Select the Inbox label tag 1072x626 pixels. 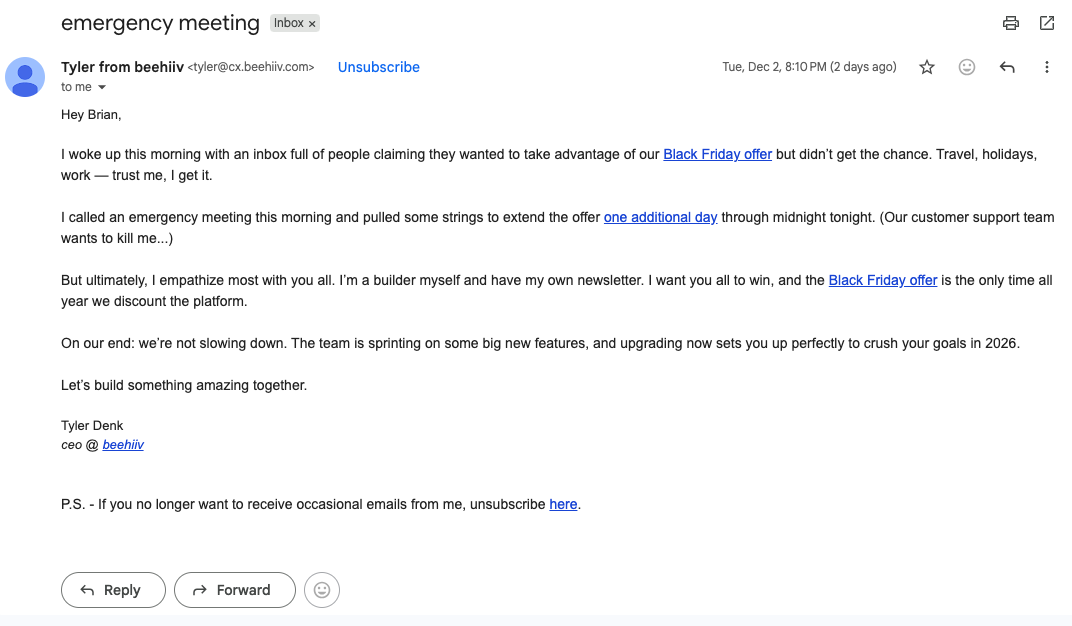tap(289, 22)
